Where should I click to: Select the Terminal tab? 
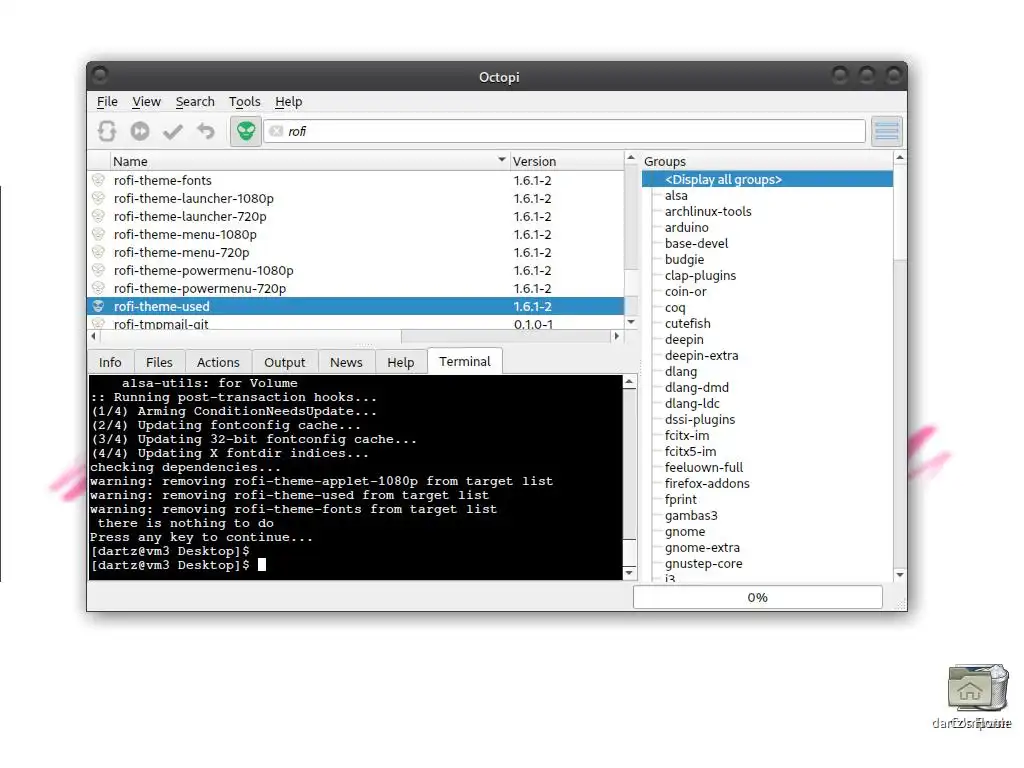pos(464,361)
